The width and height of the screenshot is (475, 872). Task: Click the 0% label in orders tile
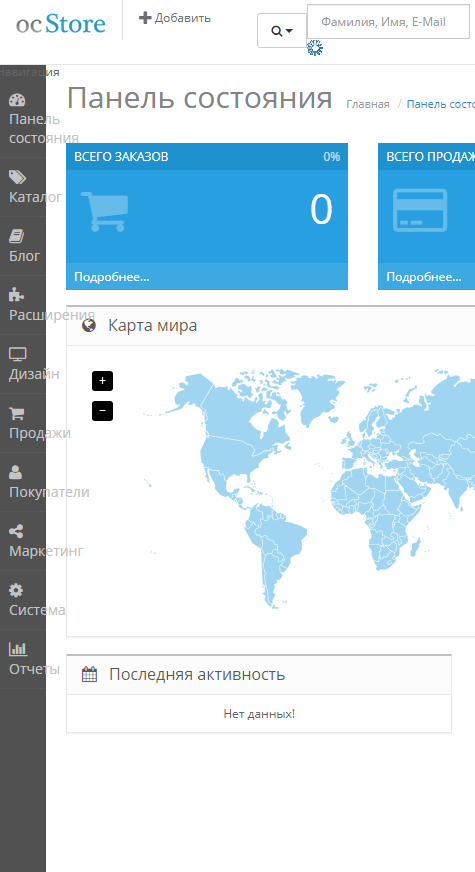pyautogui.click(x=331, y=157)
